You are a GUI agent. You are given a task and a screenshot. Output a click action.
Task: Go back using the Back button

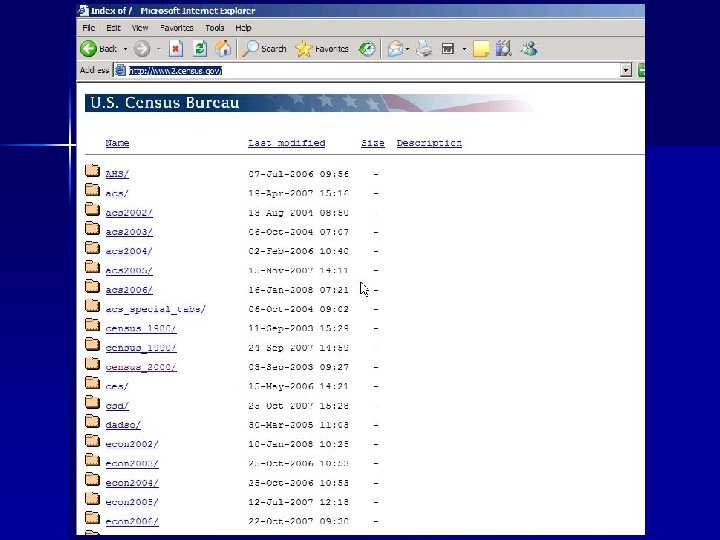[x=98, y=49]
